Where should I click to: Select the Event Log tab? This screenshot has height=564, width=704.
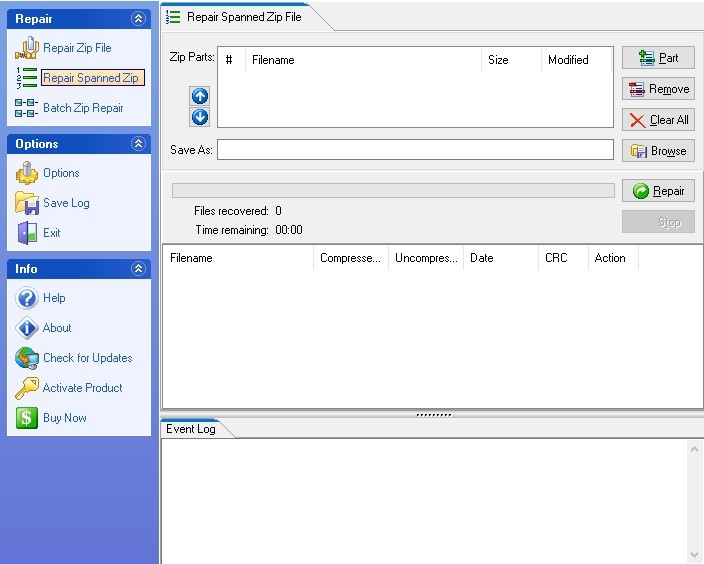191,429
